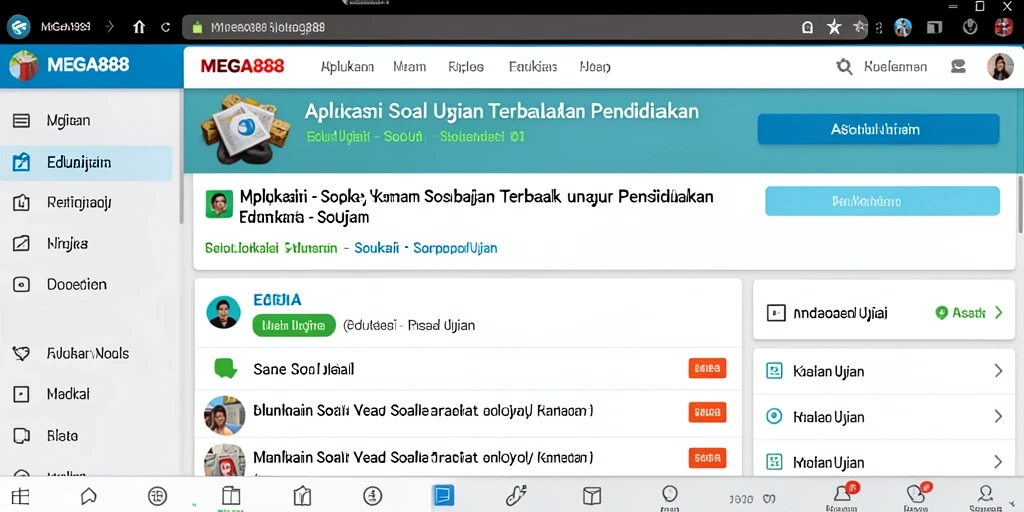
Task: Click the message icon near profile avatar
Action: click(x=958, y=66)
